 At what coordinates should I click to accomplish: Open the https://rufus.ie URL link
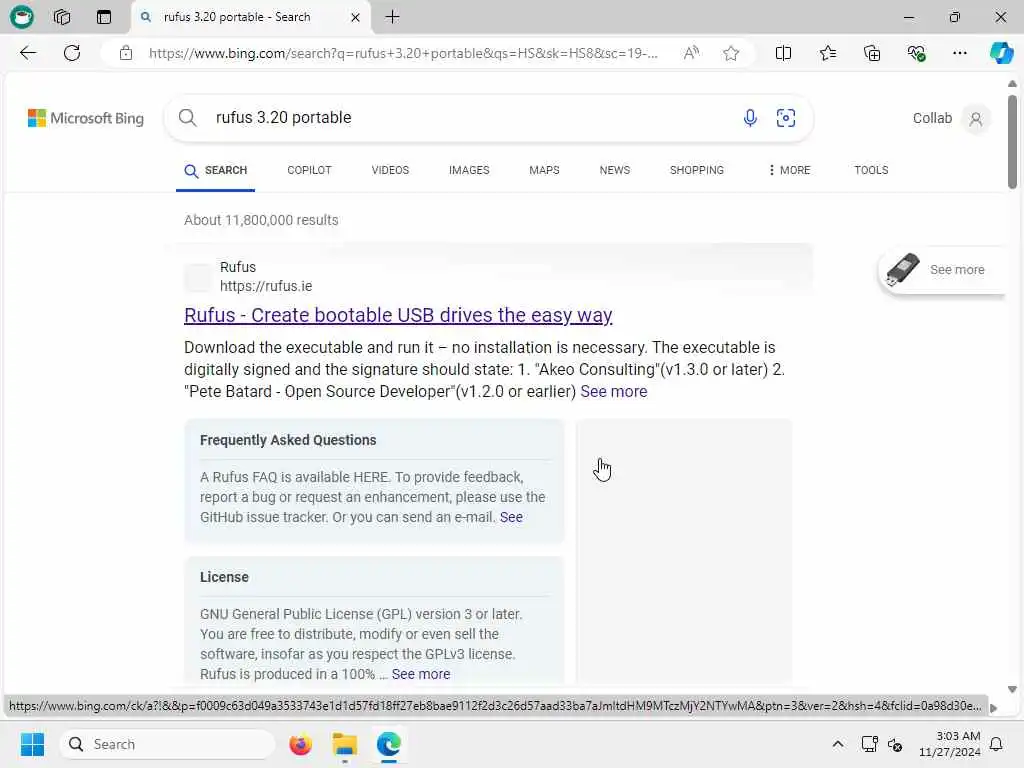[x=266, y=286]
